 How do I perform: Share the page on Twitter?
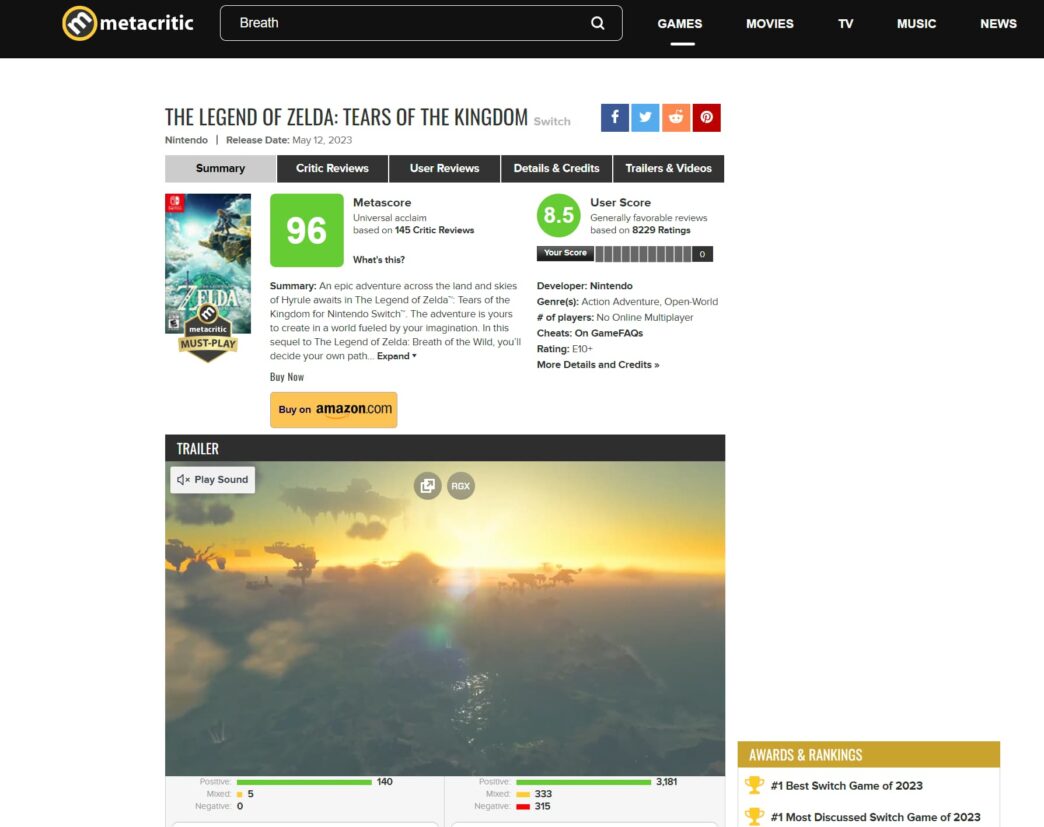(645, 118)
